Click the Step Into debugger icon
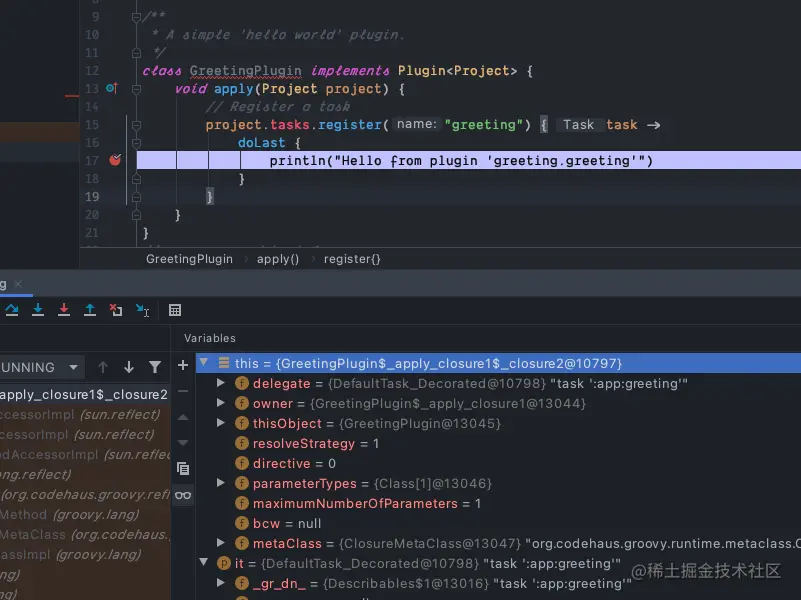 pos(38,310)
